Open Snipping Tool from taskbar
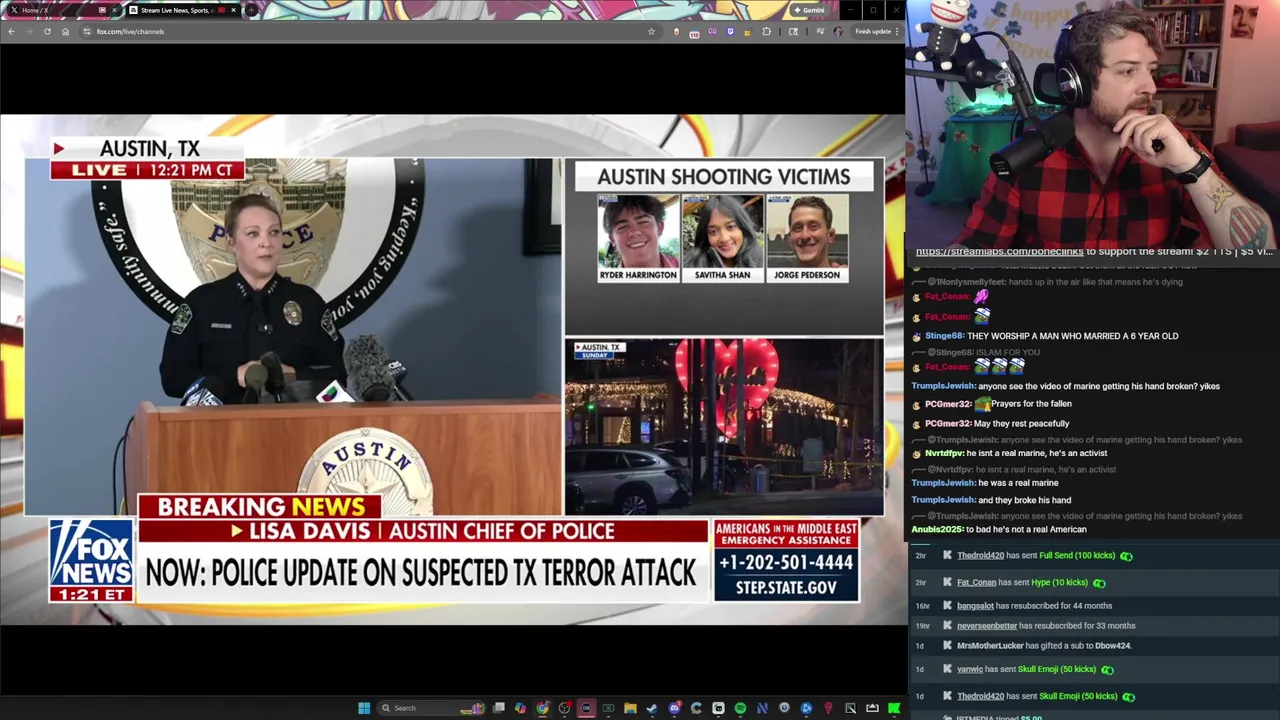 pos(851,708)
